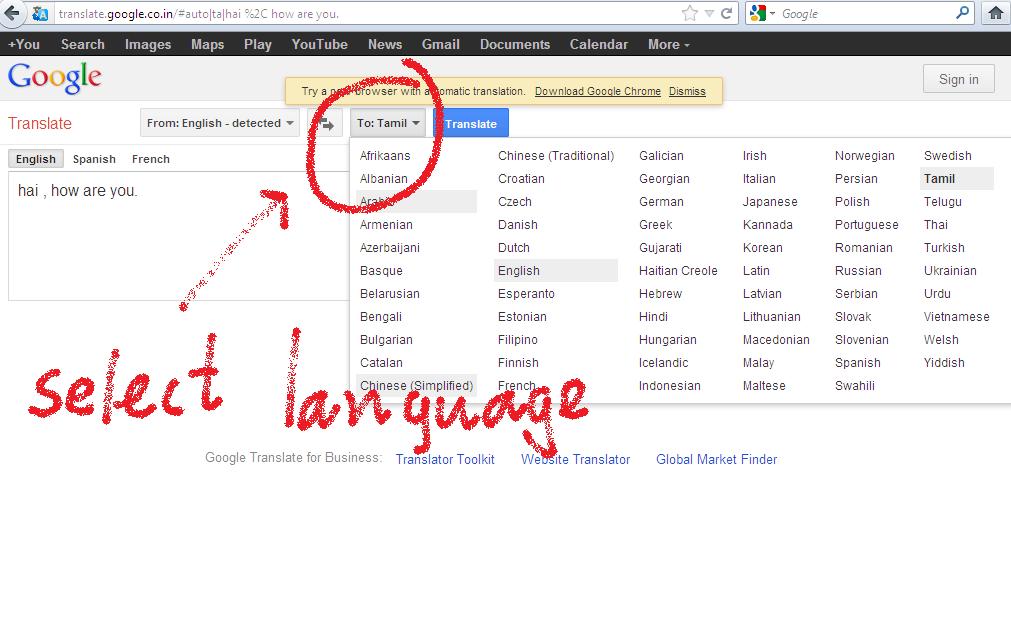Click the source text box with 'hai , how are you.'
This screenshot has width=1011, height=637.
(x=179, y=236)
